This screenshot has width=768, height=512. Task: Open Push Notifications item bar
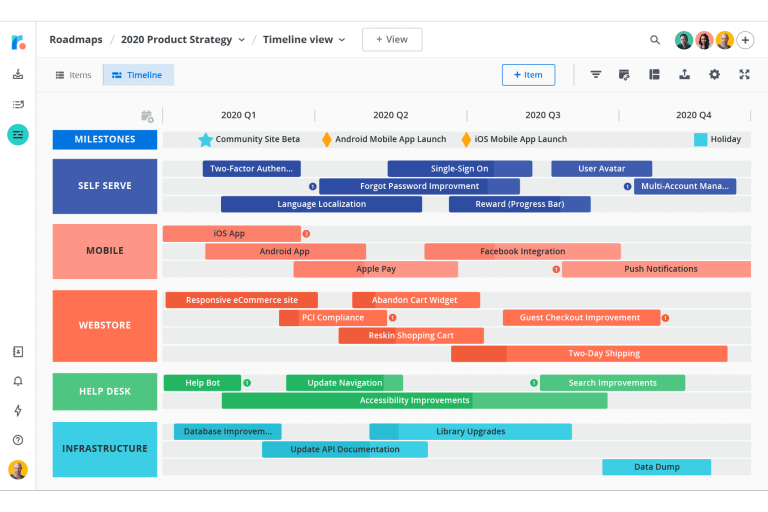pos(656,269)
